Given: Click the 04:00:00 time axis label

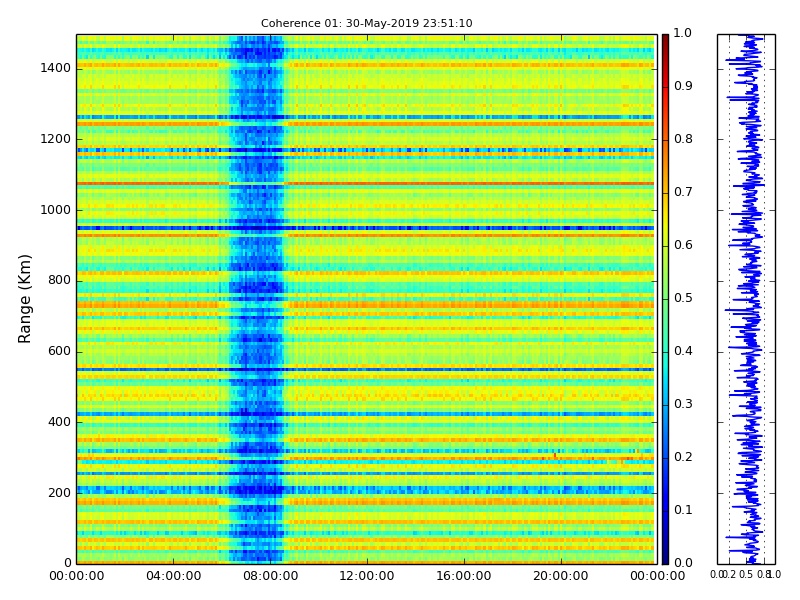Looking at the screenshot, I should click(173, 576).
